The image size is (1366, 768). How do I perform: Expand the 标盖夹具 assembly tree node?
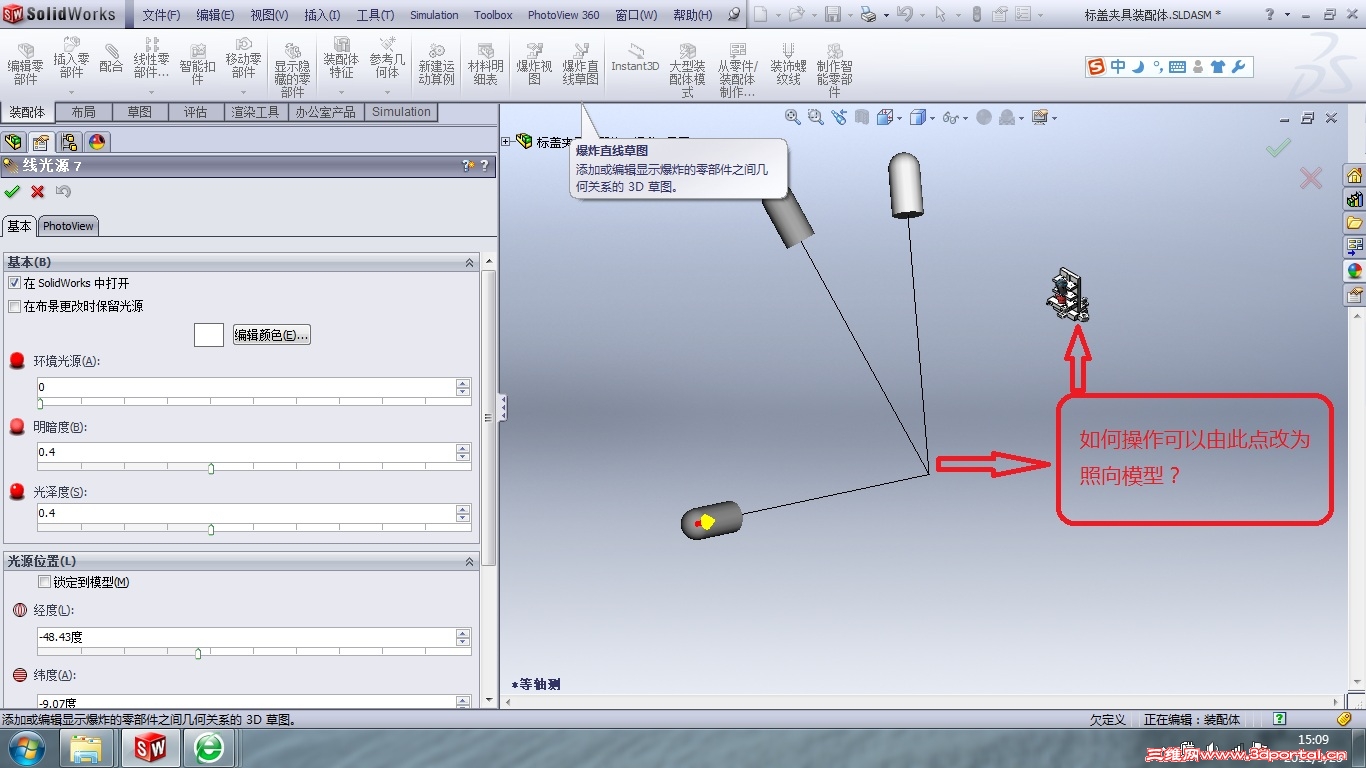(506, 142)
